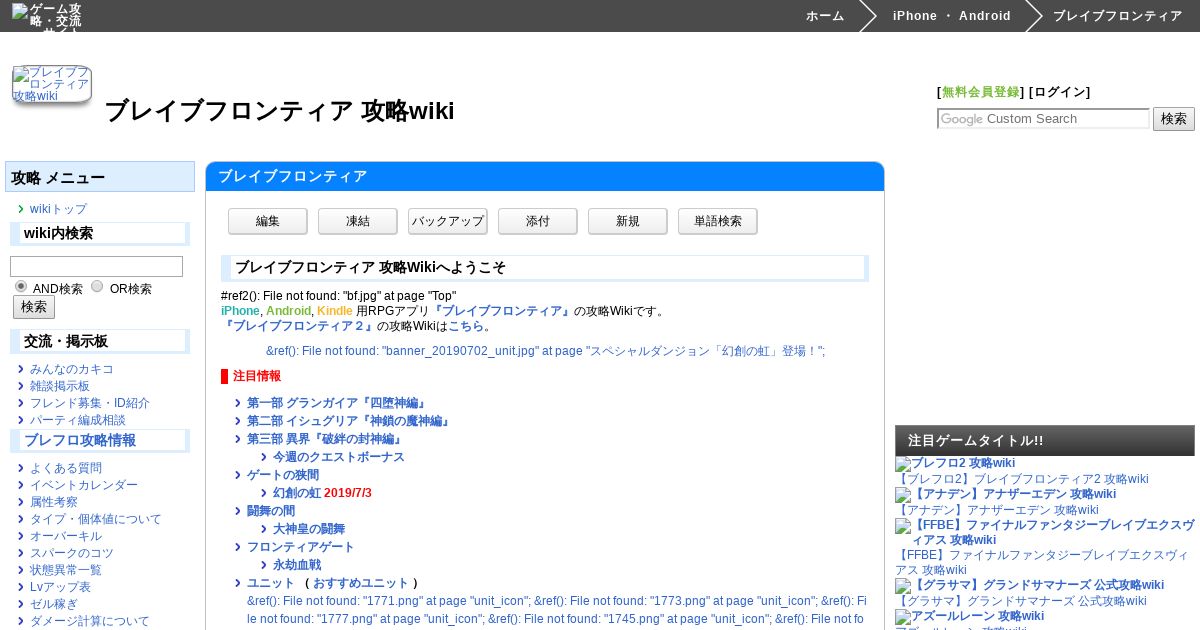Open ゲートの狭間 link
1200x630 pixels.
coord(283,475)
